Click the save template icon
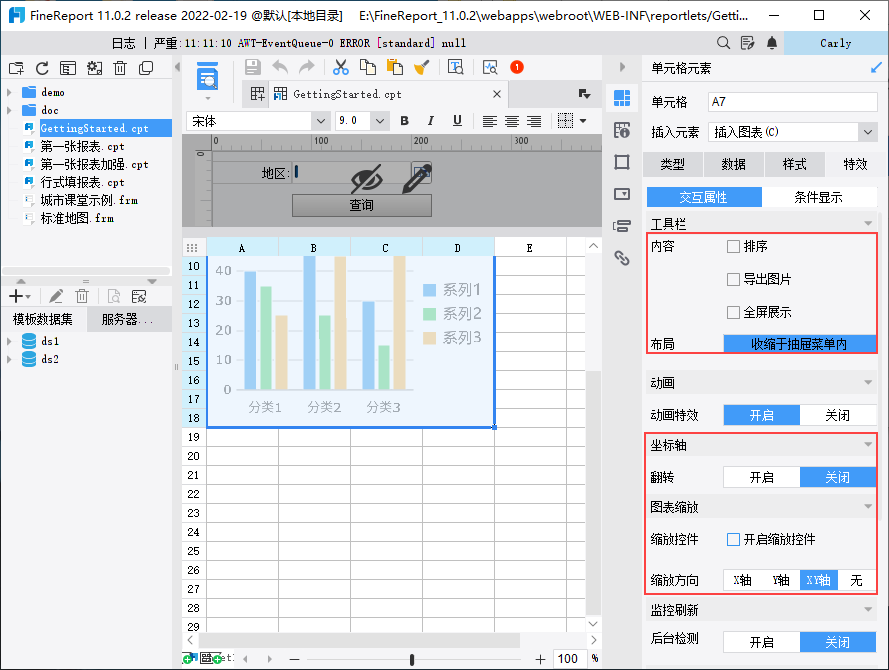Viewport: 889px width, 670px height. point(253,67)
